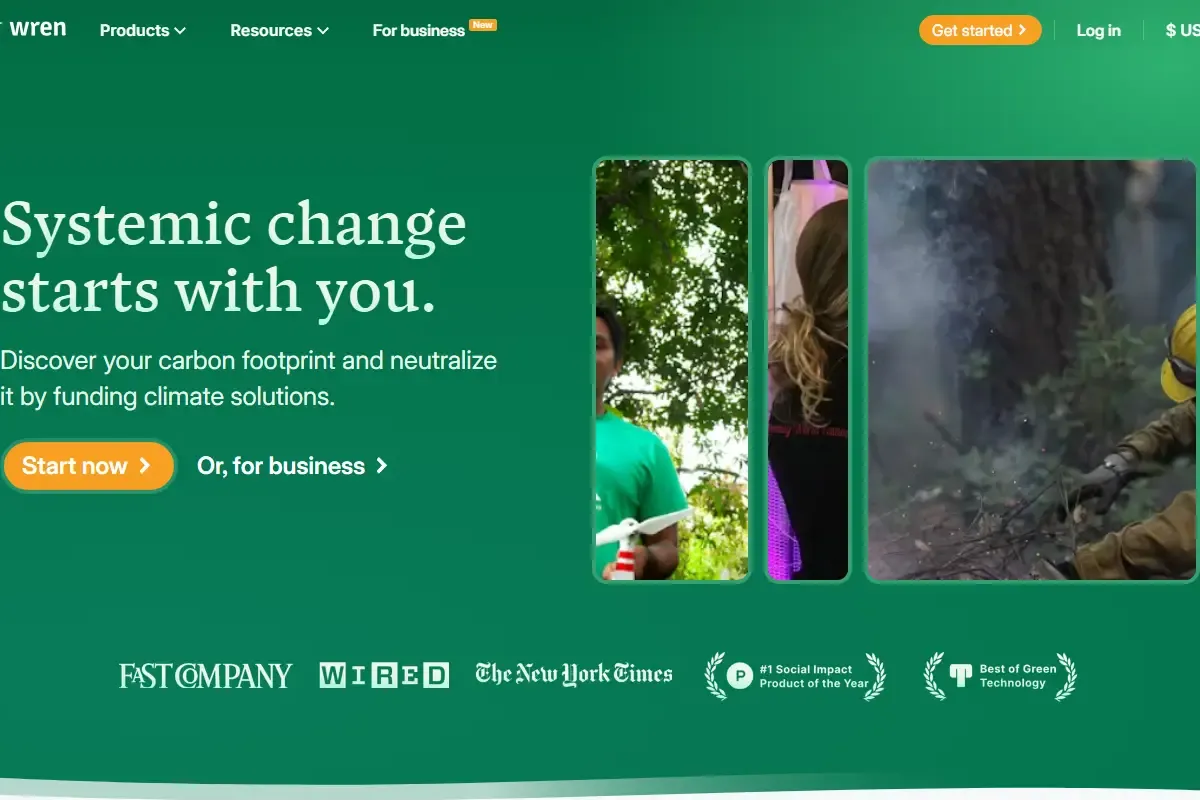This screenshot has height=800, width=1200.
Task: Click the Start now button
Action: 88,466
